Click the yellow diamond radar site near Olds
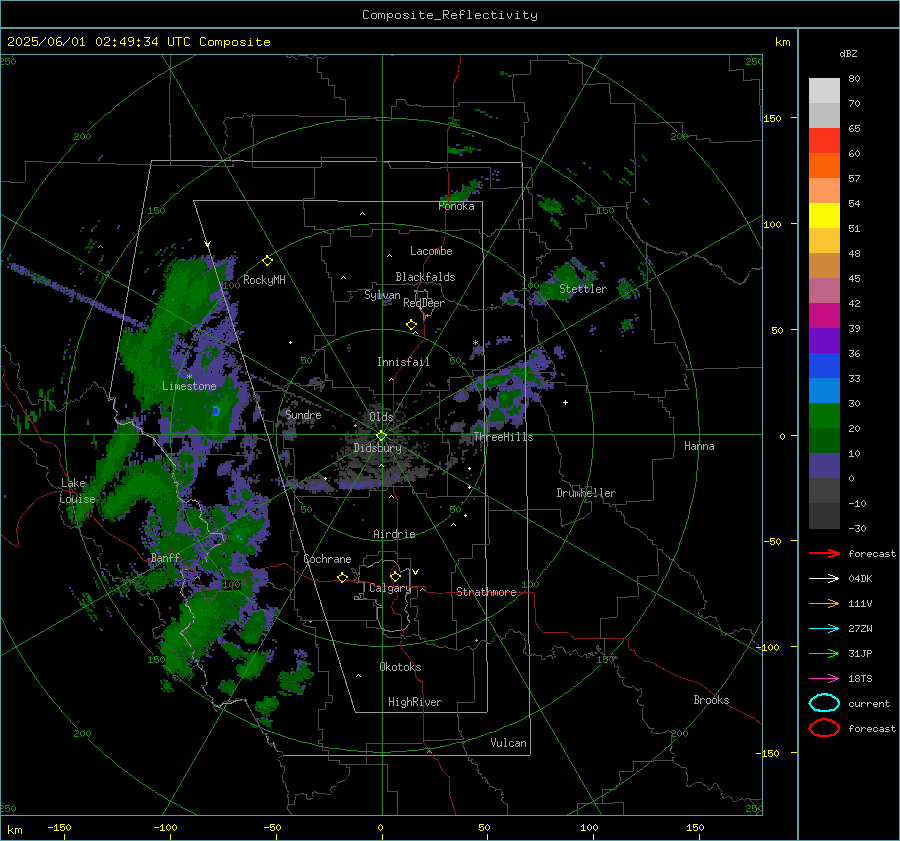900x841 pixels. [381, 436]
